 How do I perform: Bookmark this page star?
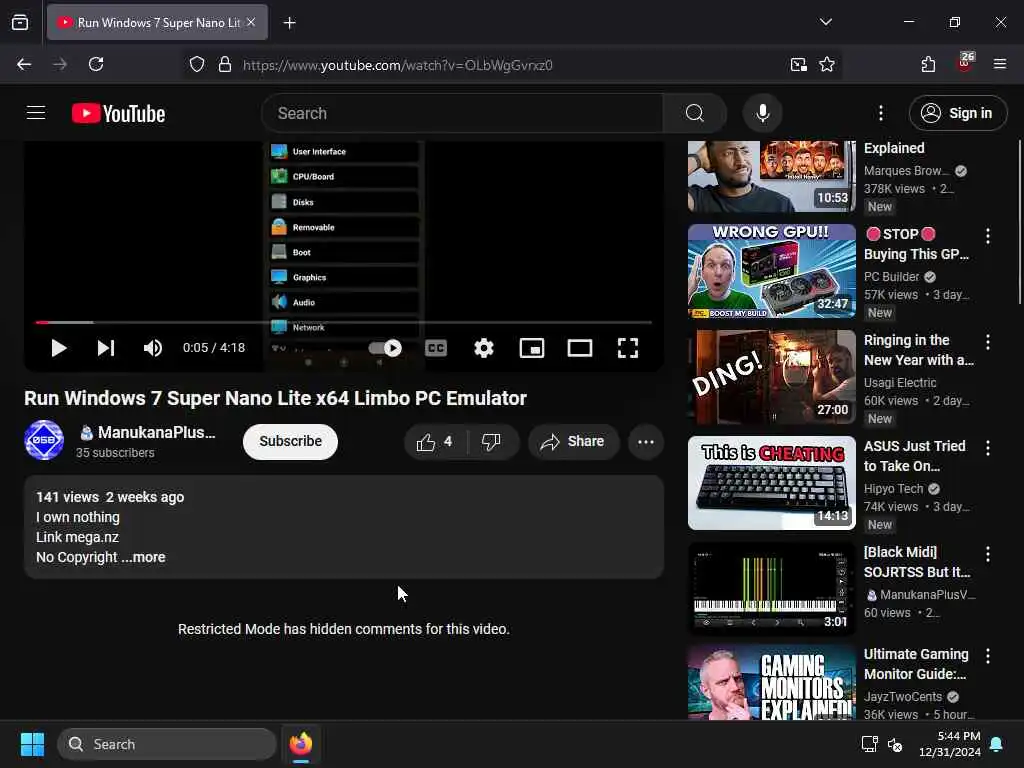[x=827, y=65]
